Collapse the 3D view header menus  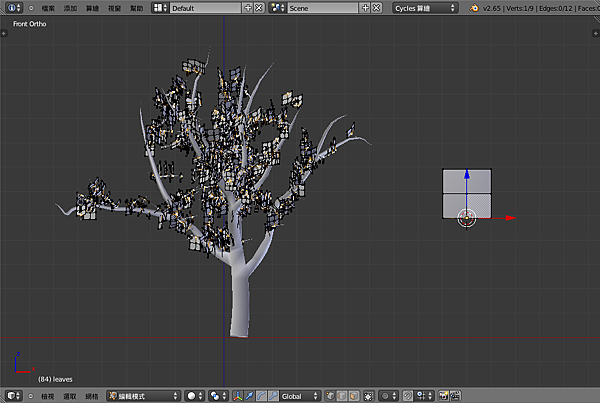(x=31, y=396)
